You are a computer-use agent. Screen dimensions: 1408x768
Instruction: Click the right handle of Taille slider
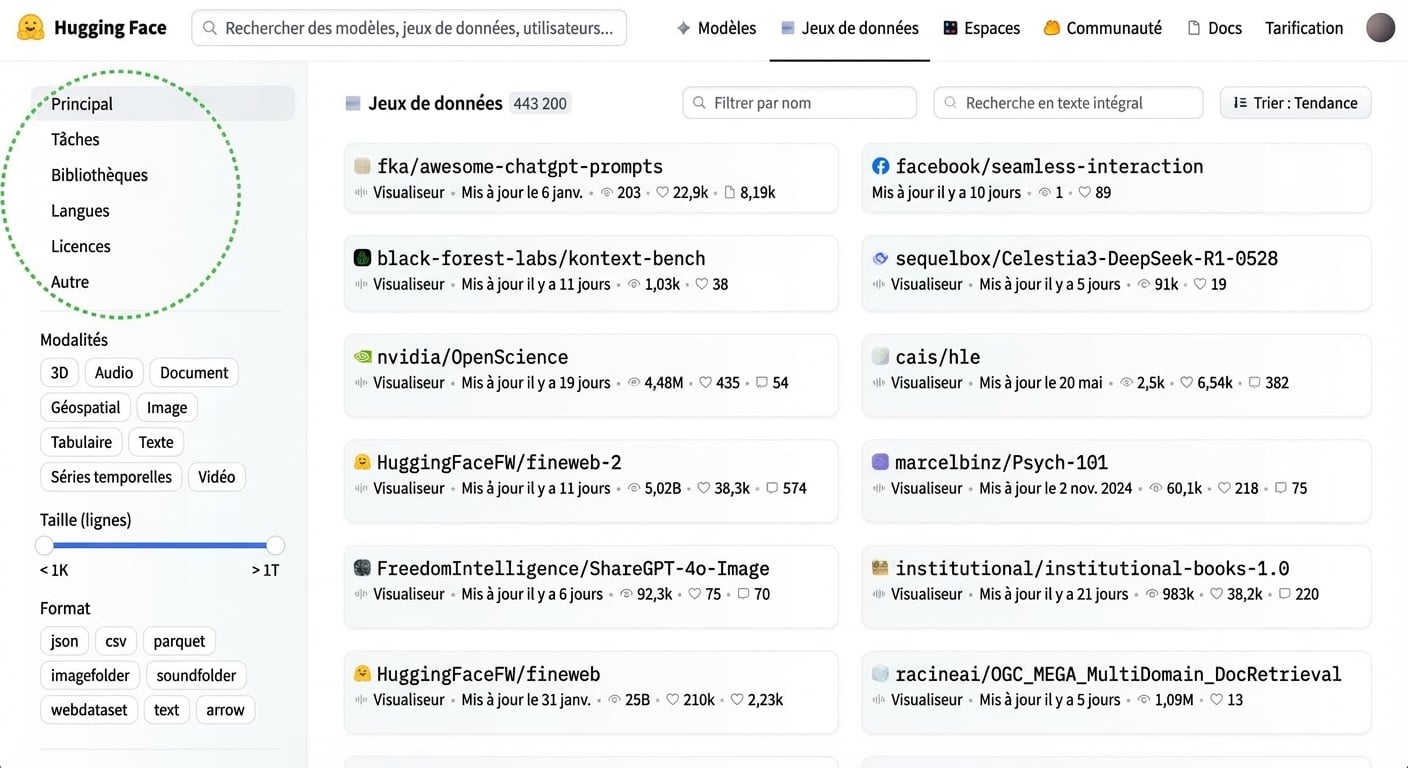(275, 545)
